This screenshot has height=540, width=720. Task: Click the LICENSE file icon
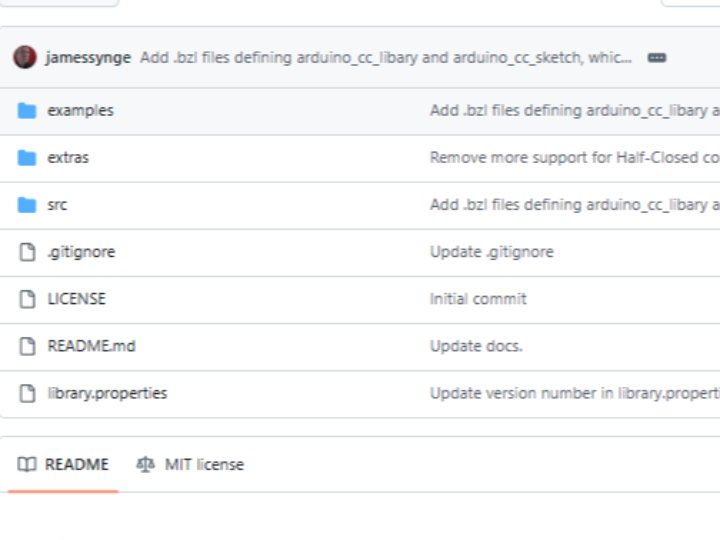27,299
